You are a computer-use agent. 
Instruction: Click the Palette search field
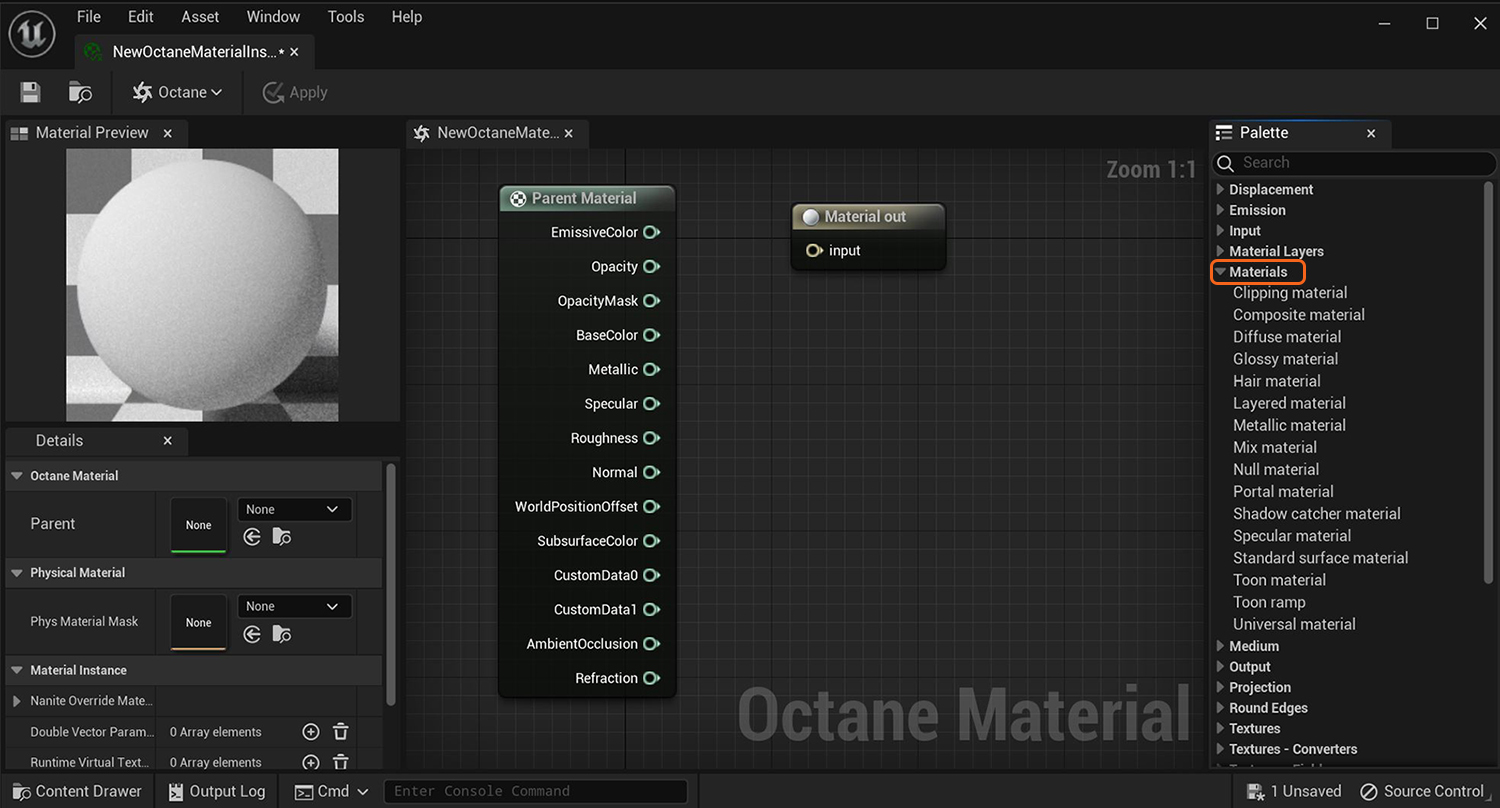click(x=1354, y=162)
